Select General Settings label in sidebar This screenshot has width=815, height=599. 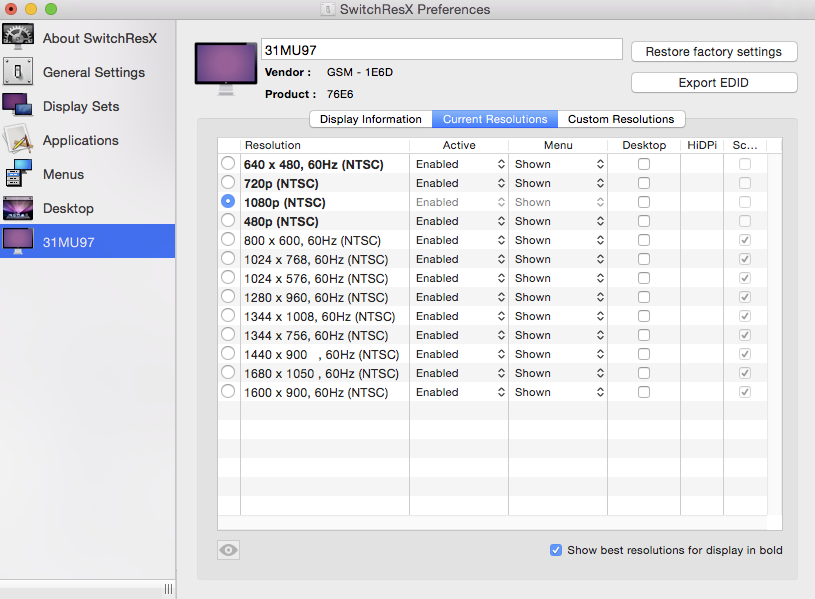click(94, 72)
